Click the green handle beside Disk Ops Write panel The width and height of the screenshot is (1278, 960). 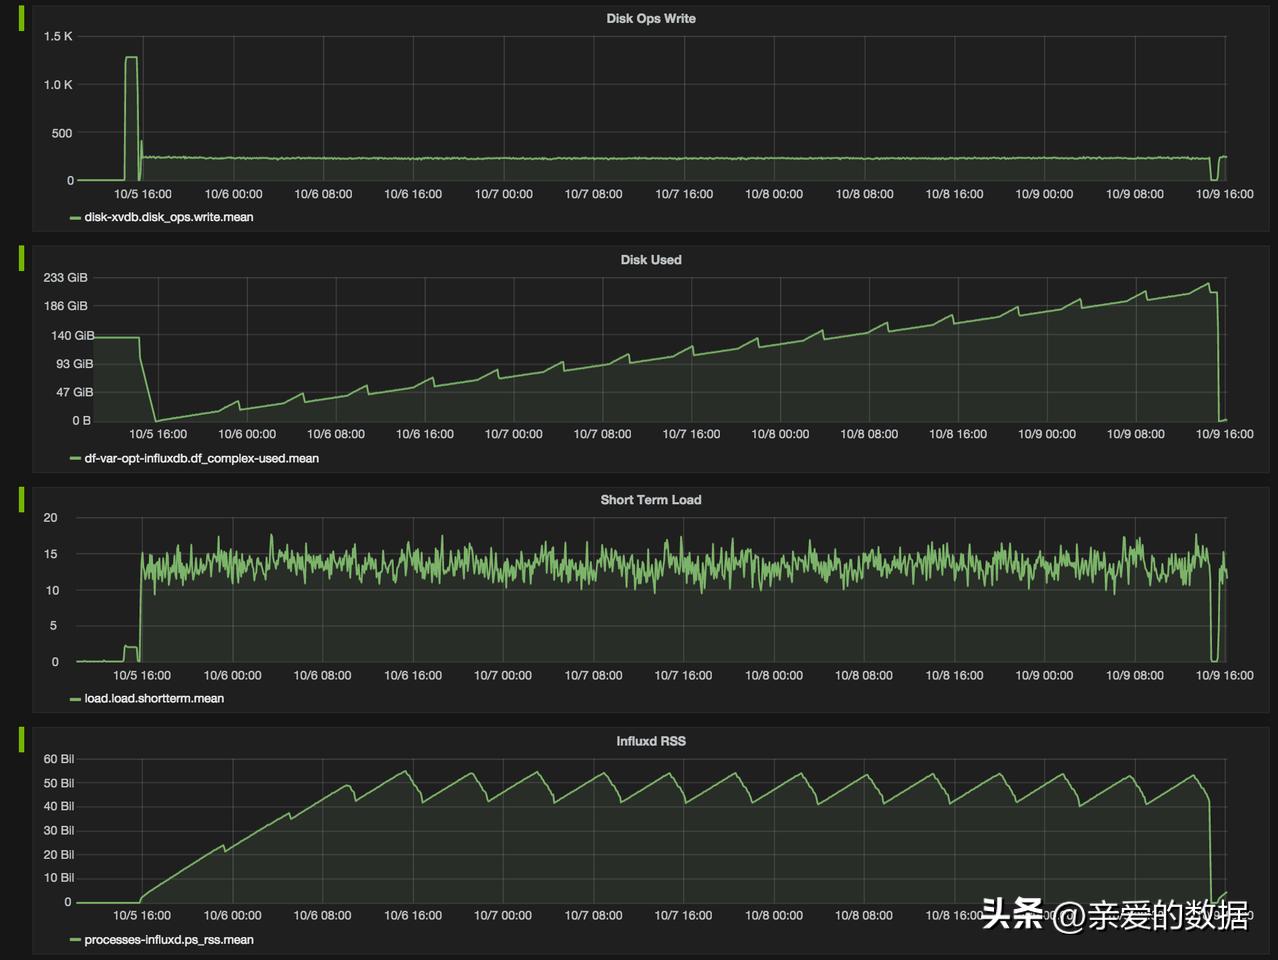(21, 17)
